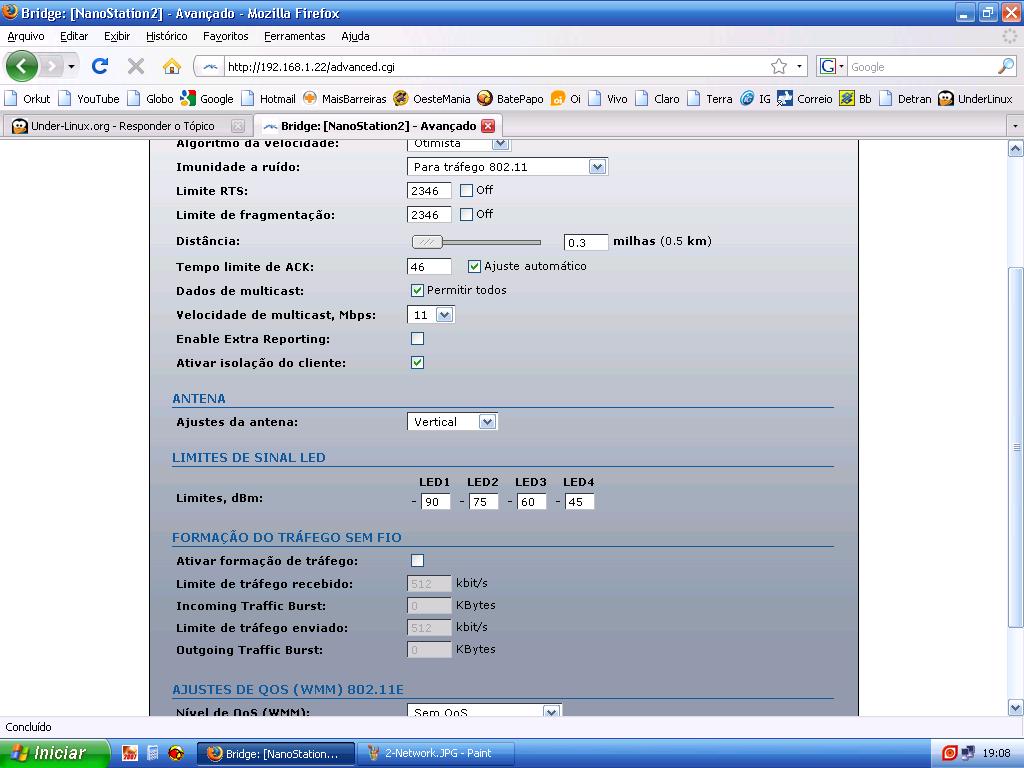Switch to the Under-Linux.org tab
The width and height of the screenshot is (1024, 768).
[122, 126]
